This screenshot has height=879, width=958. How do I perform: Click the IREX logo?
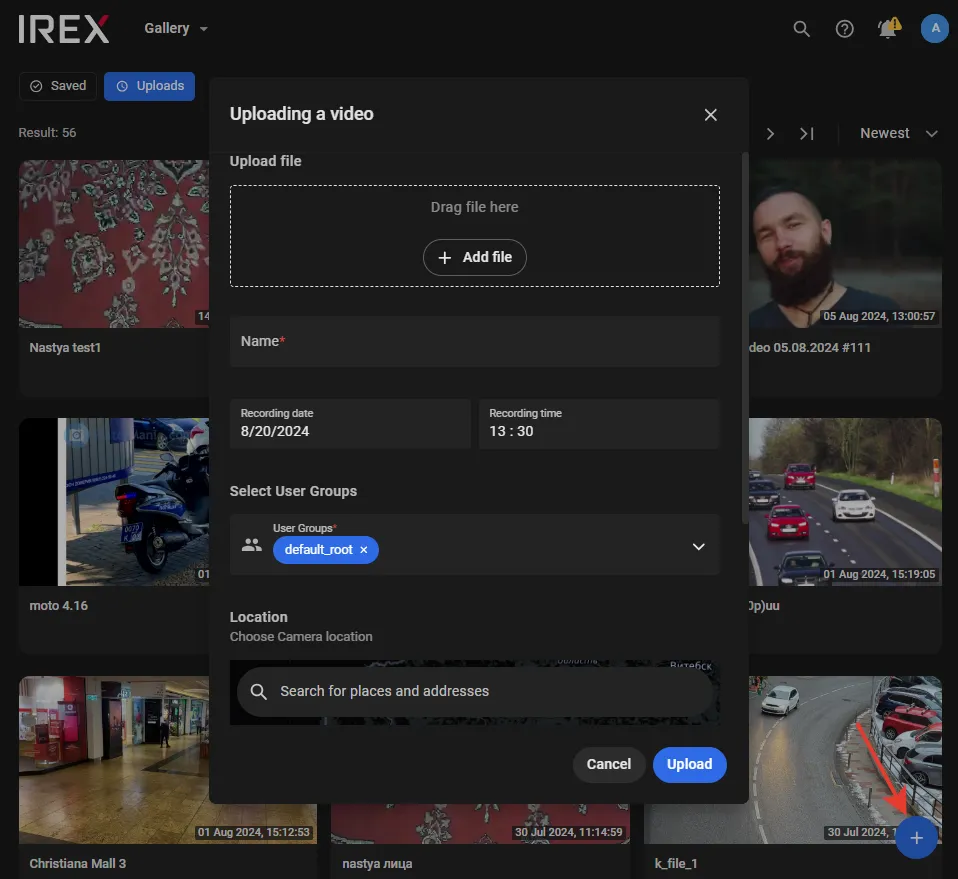coord(64,29)
